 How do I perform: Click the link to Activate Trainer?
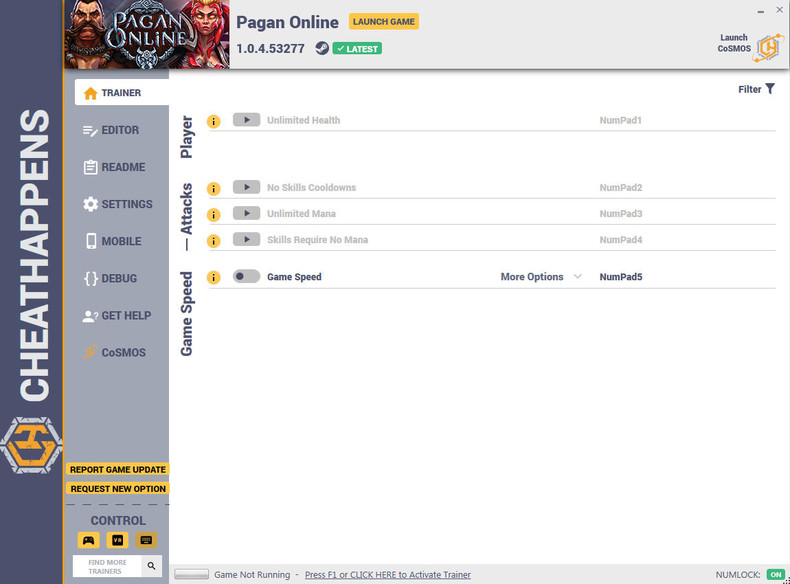(388, 574)
